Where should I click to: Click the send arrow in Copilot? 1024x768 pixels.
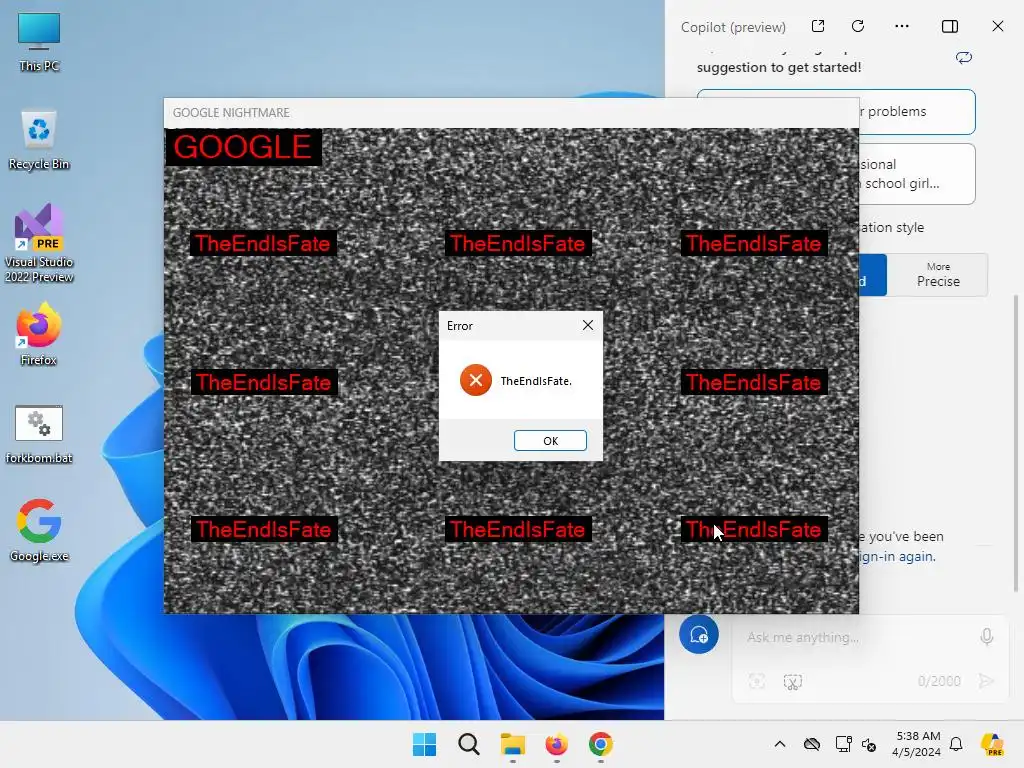point(986,681)
